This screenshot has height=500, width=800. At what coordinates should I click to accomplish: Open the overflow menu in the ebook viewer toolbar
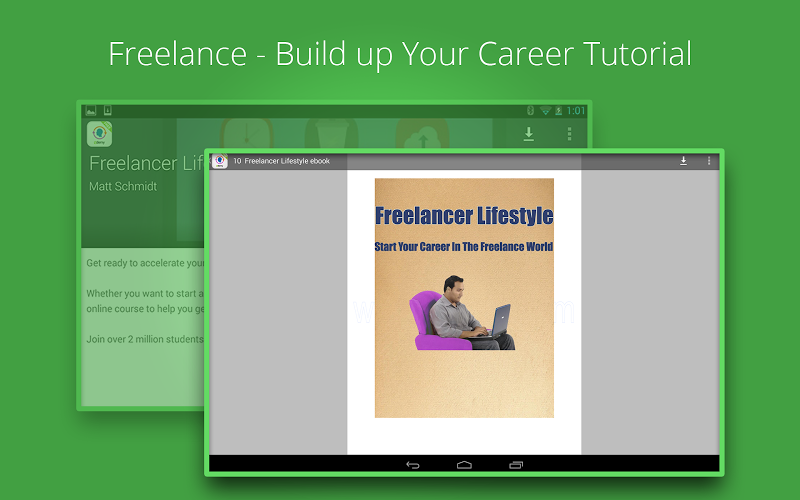click(x=709, y=161)
